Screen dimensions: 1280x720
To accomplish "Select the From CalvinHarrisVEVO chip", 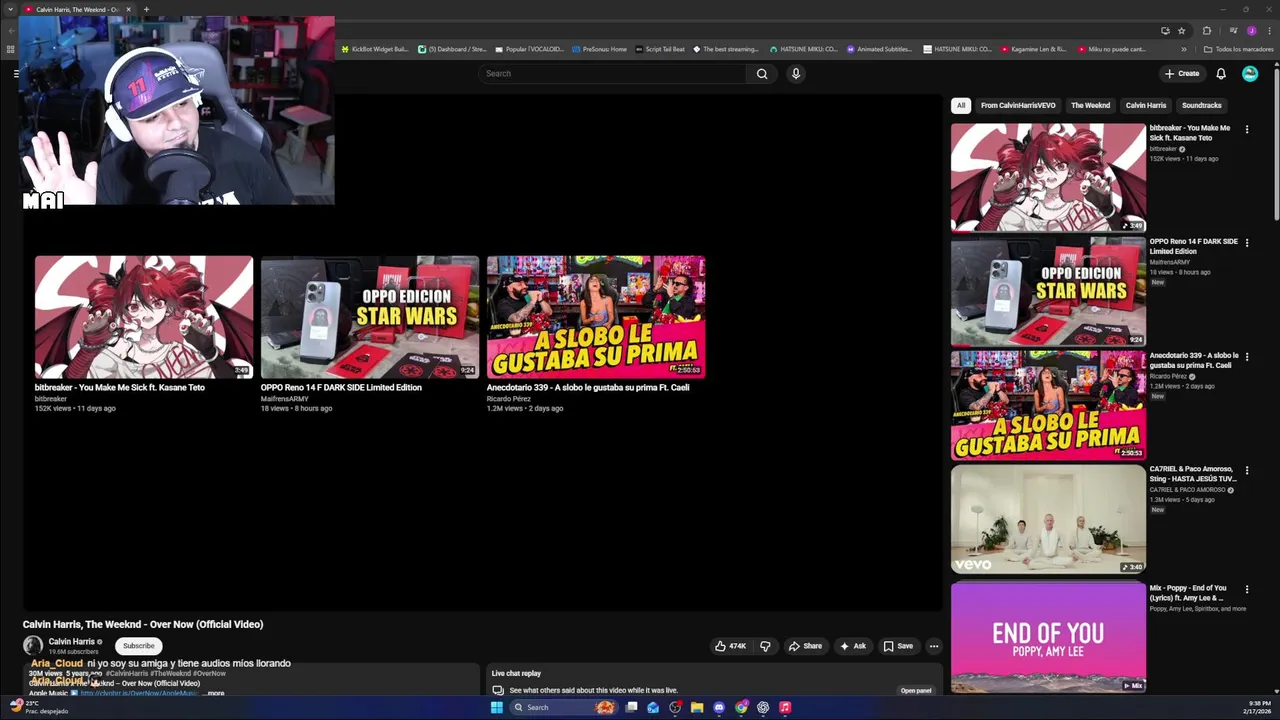I will click(1018, 105).
